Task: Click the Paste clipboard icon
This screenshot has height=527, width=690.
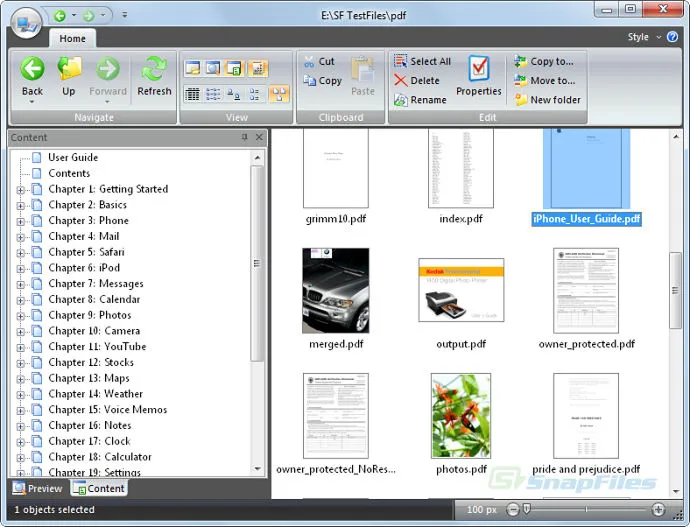Action: (363, 70)
